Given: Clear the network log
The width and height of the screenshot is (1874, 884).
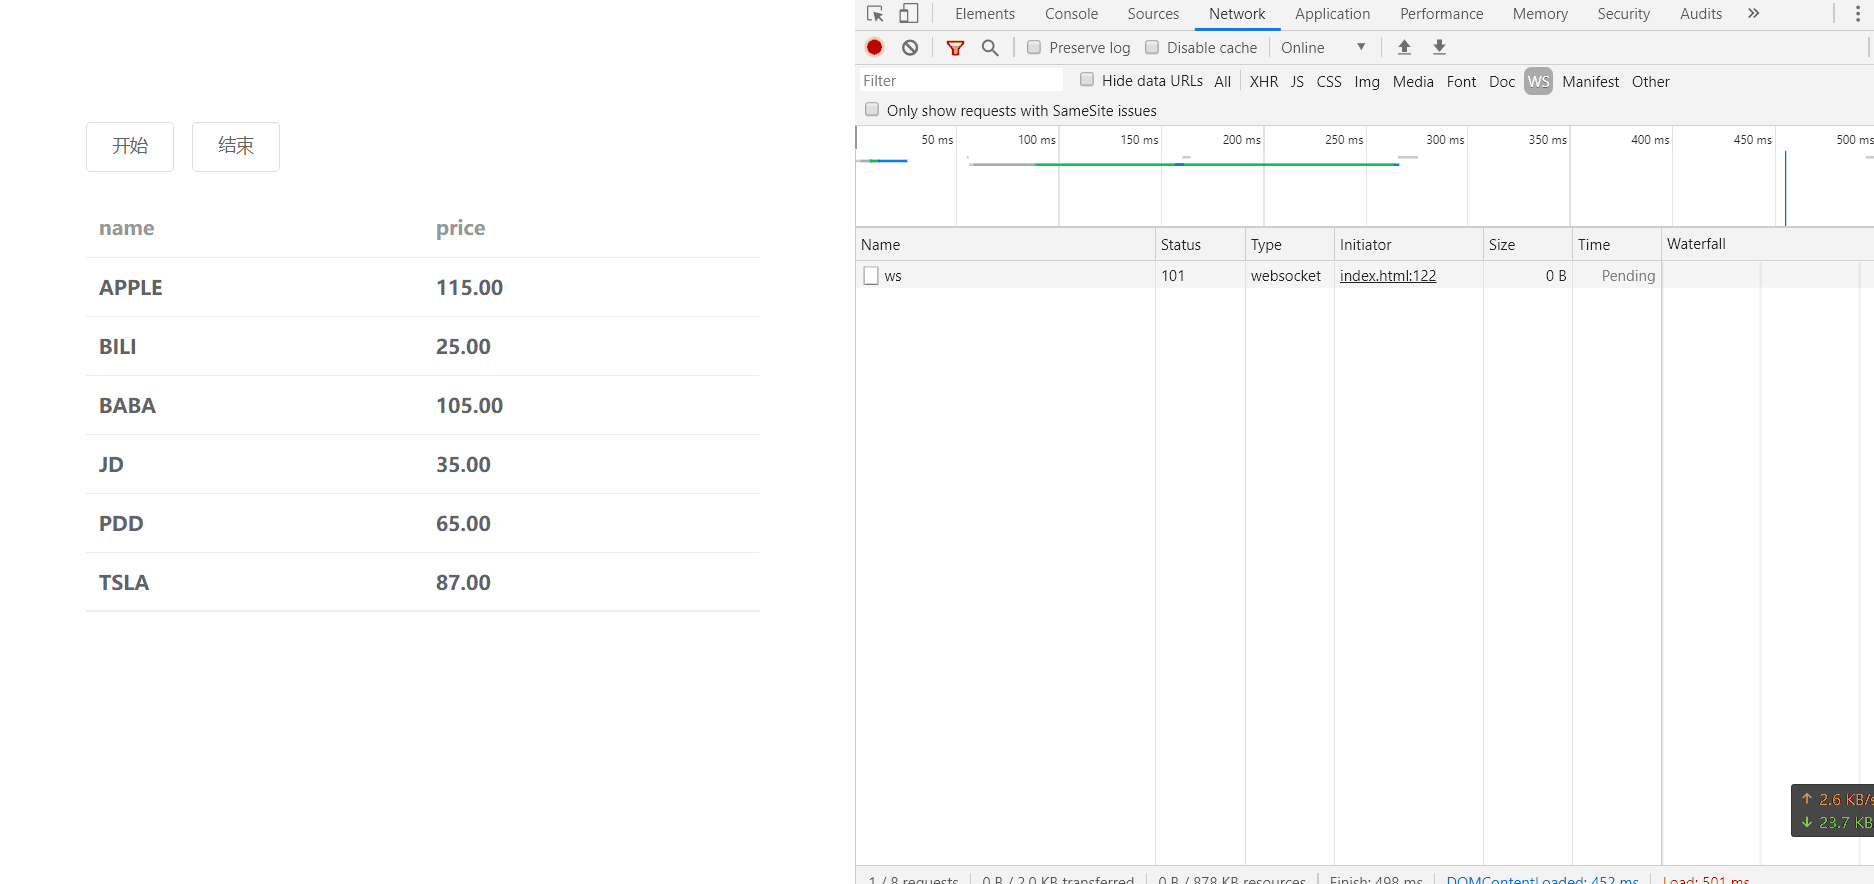Looking at the screenshot, I should [910, 47].
